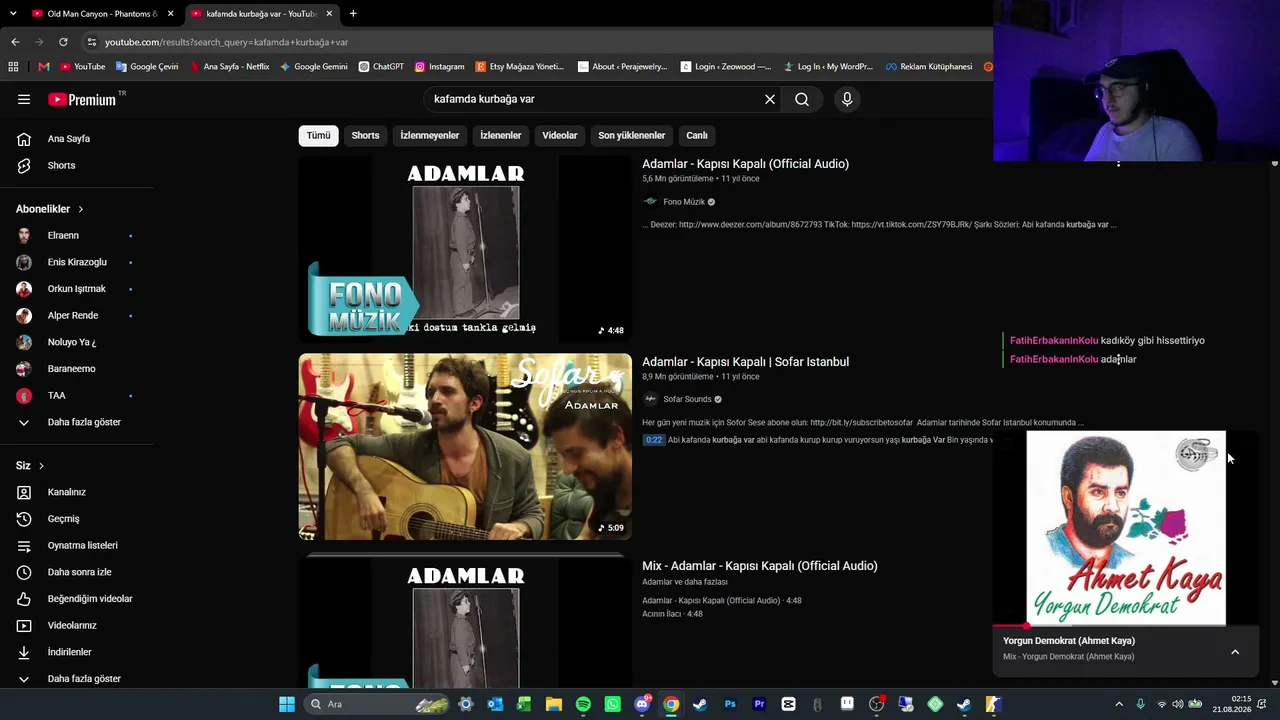Image resolution: width=1280 pixels, height=720 pixels.
Task: Clear the search query with the X
Action: 770,99
